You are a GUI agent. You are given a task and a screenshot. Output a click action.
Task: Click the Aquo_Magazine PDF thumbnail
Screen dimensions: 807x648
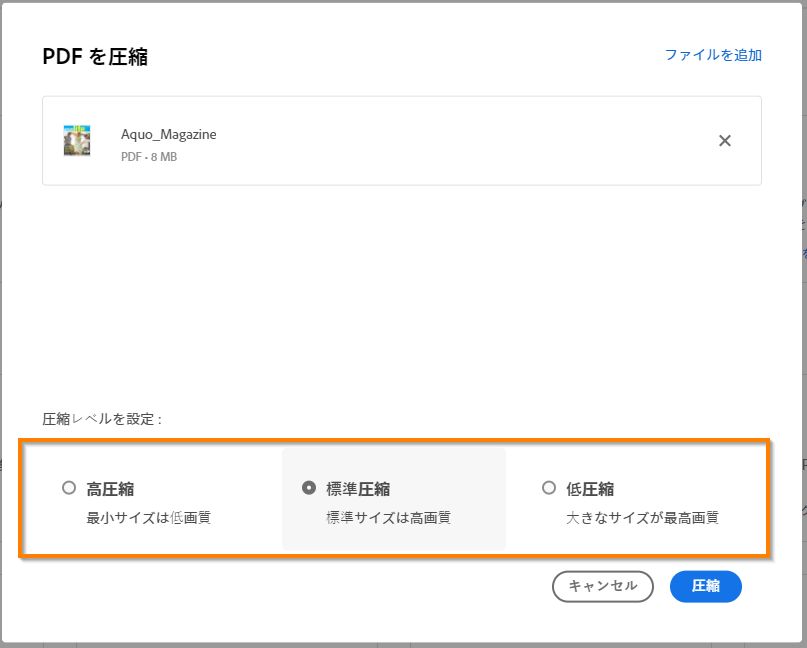[76, 140]
